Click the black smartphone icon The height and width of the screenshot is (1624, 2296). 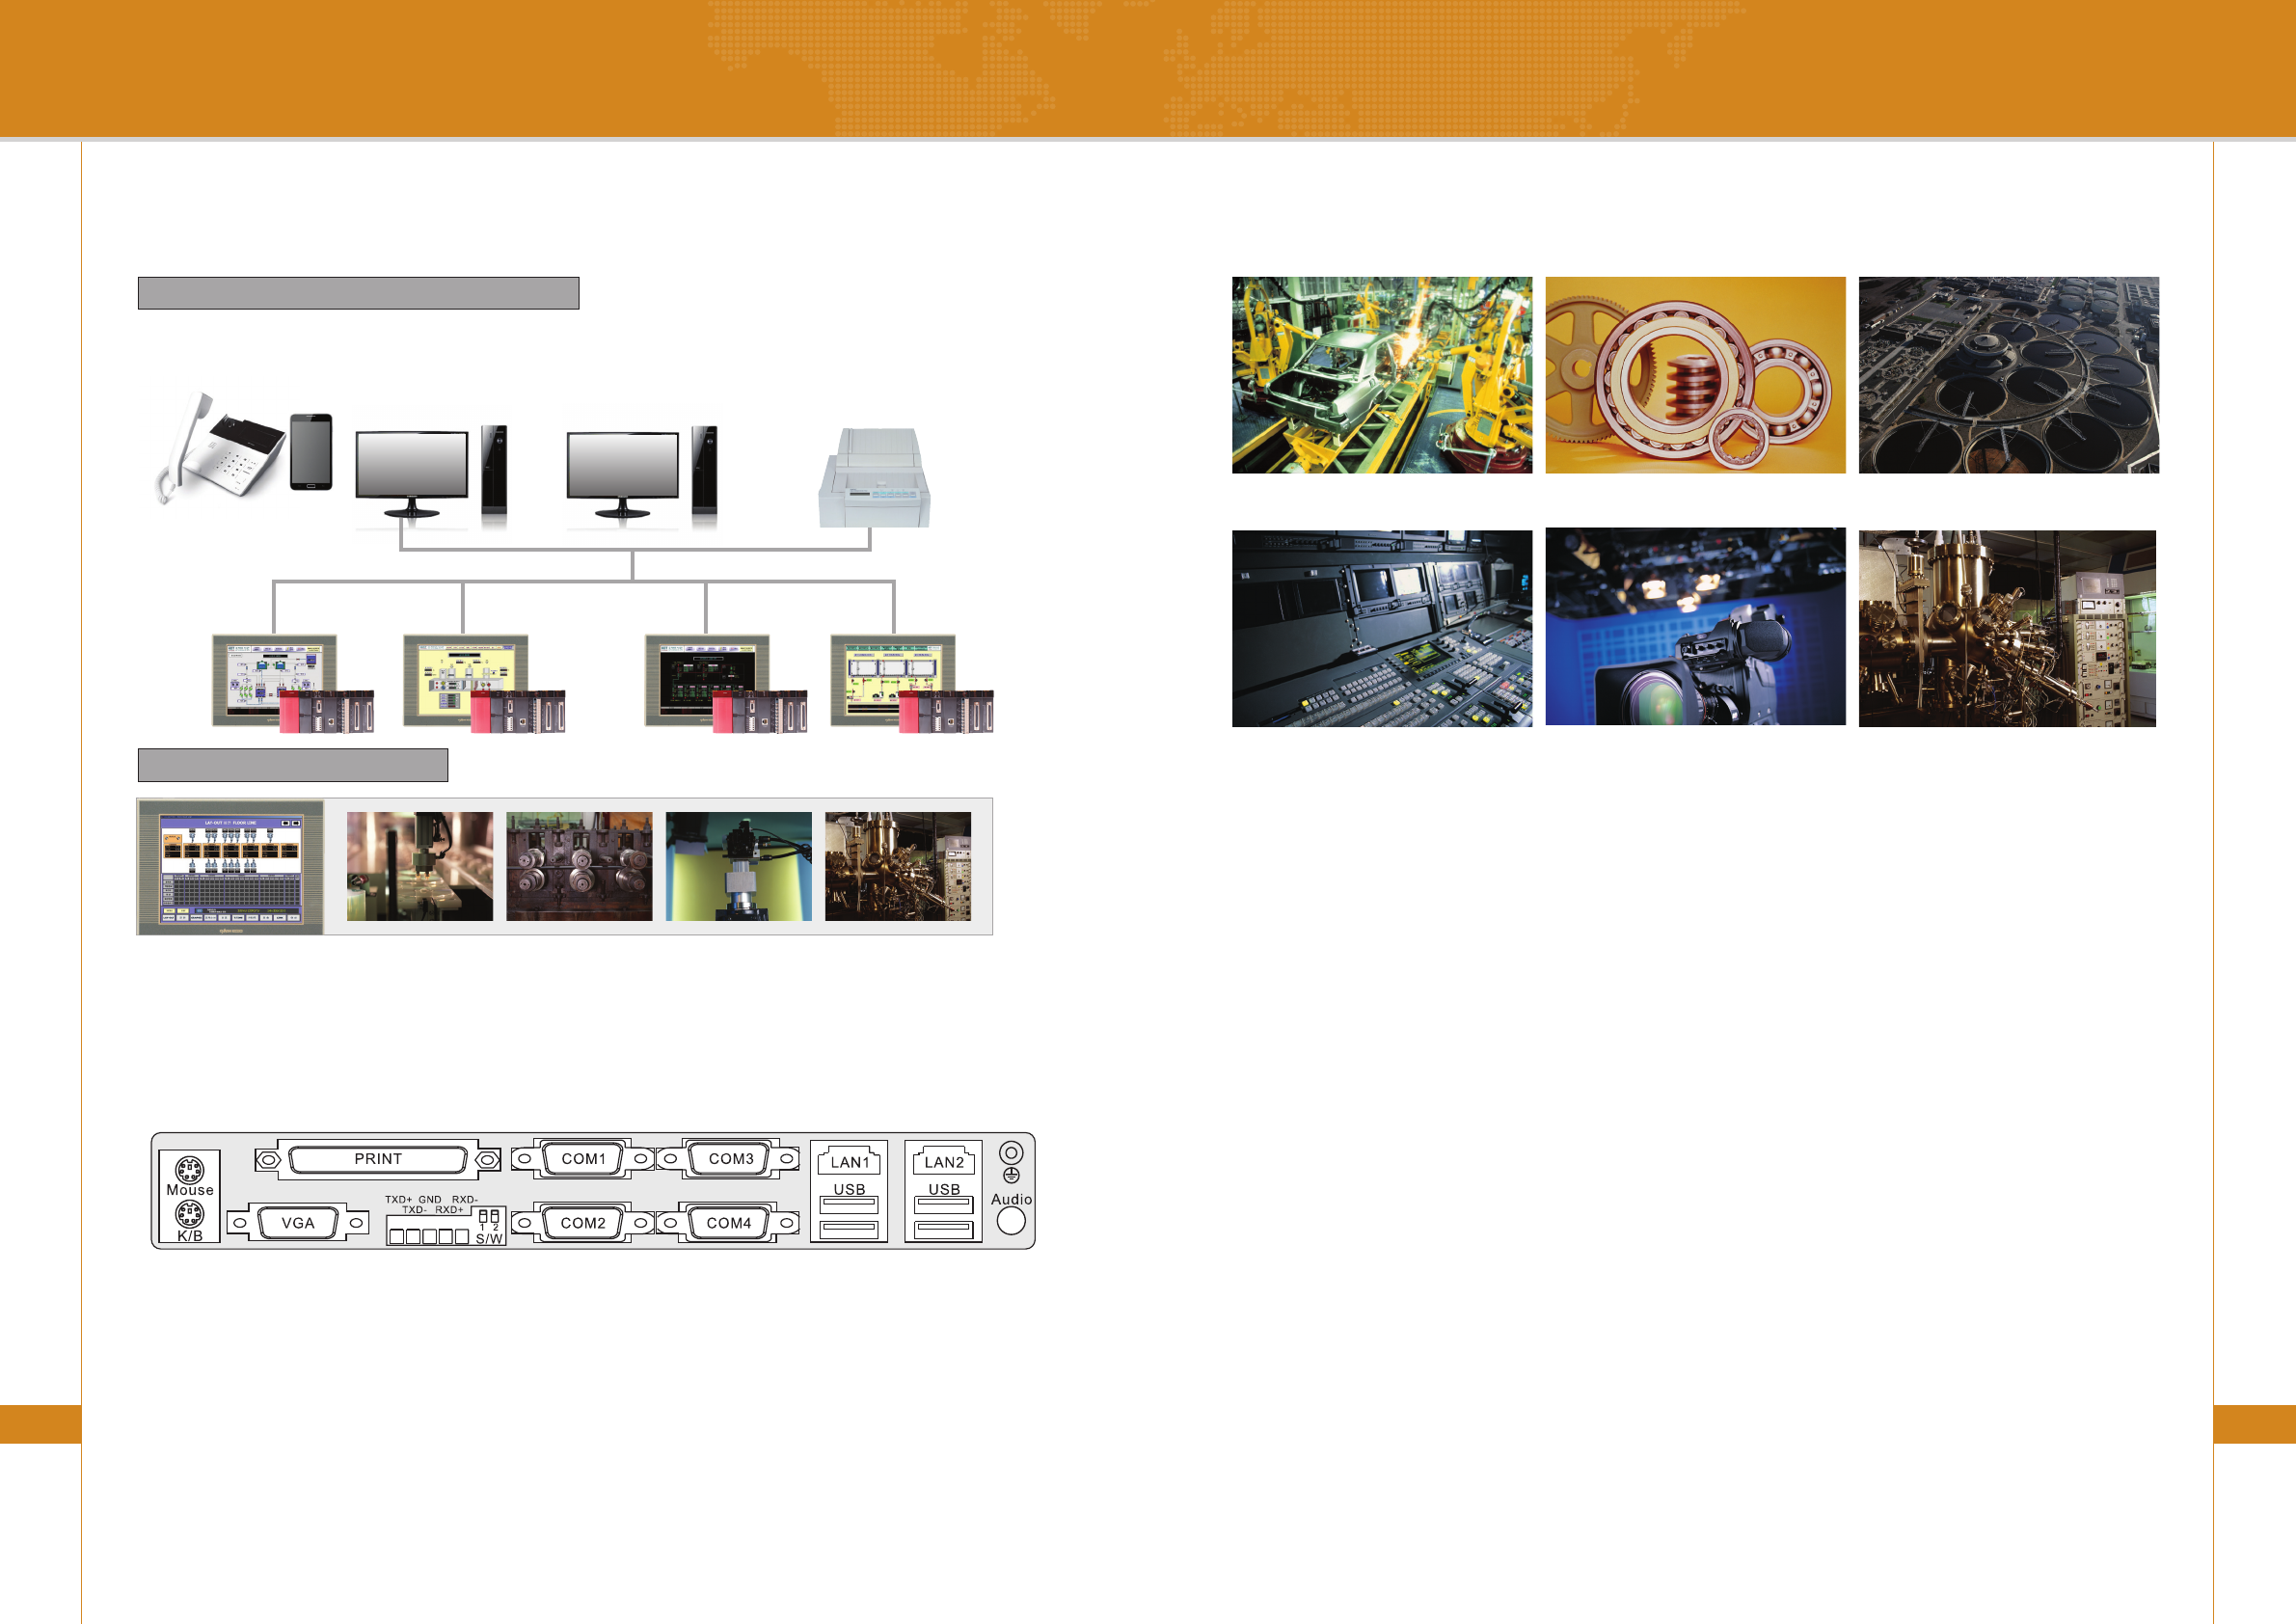[x=311, y=452]
